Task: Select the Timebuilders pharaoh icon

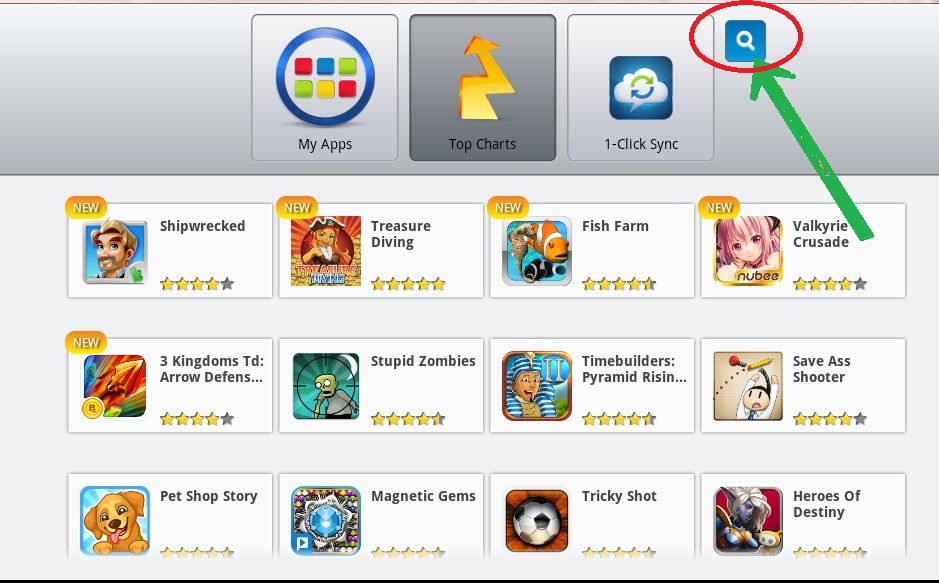Action: tap(537, 386)
